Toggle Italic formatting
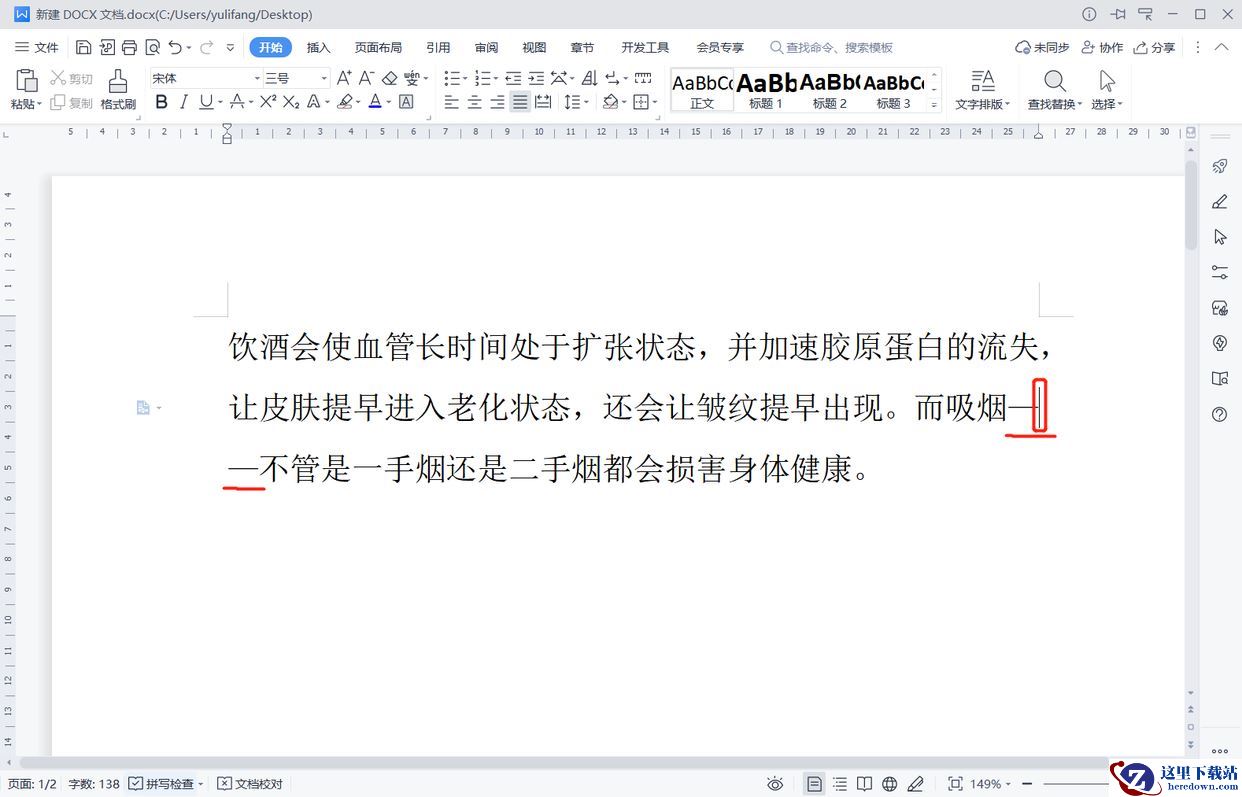1242x797 pixels. tap(184, 102)
